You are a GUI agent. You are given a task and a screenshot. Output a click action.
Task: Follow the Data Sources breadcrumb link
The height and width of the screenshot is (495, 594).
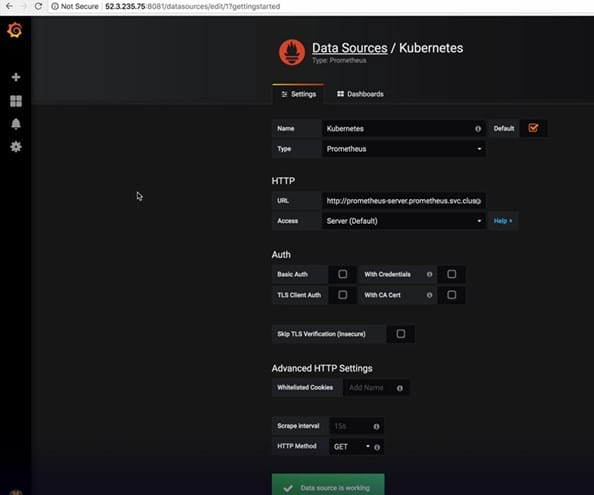pos(350,48)
